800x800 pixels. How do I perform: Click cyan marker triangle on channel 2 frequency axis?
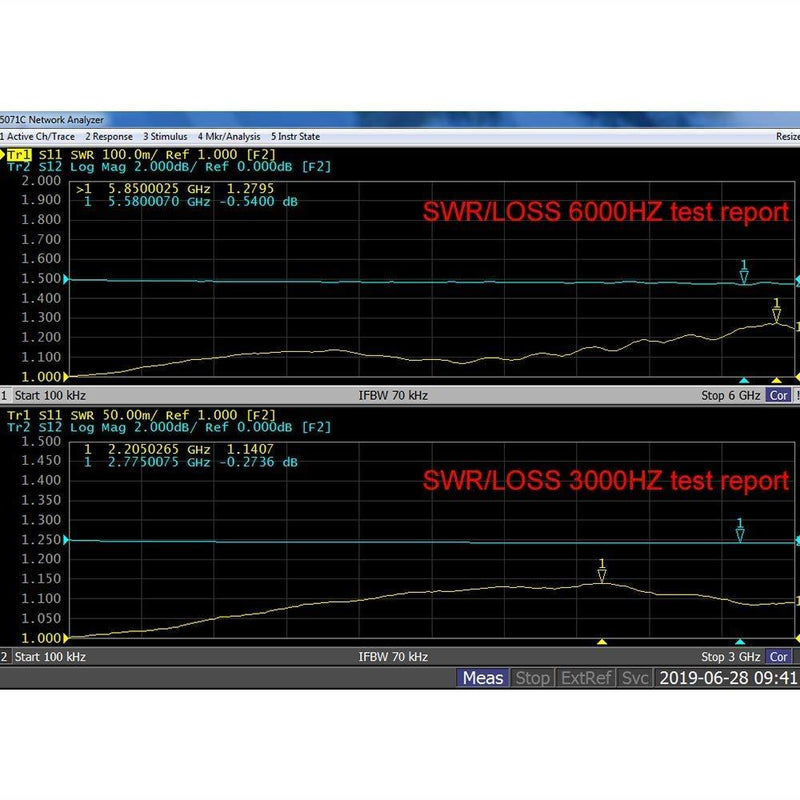[740, 641]
